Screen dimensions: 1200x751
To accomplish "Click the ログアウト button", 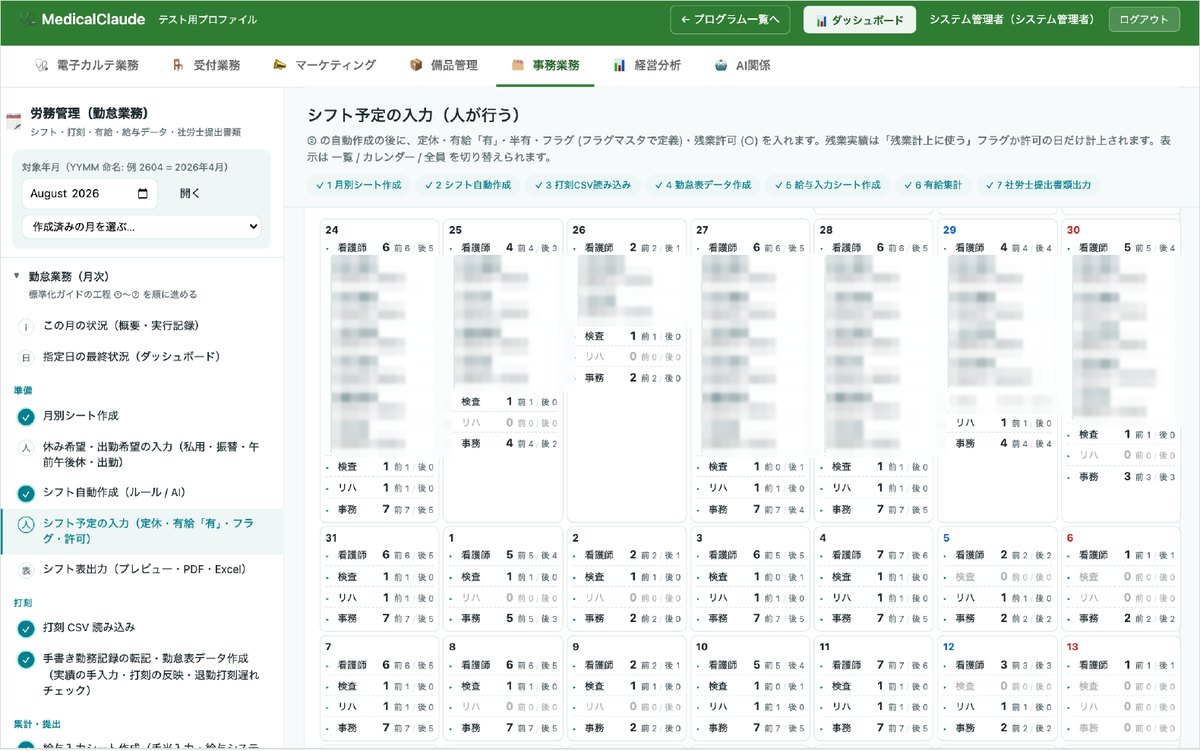I will point(1144,20).
